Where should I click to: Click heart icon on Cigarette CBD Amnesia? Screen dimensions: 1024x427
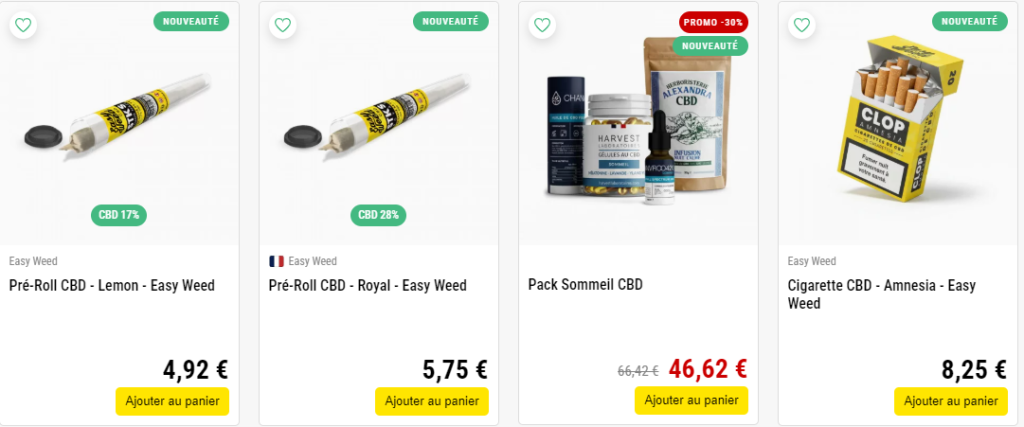(x=801, y=25)
